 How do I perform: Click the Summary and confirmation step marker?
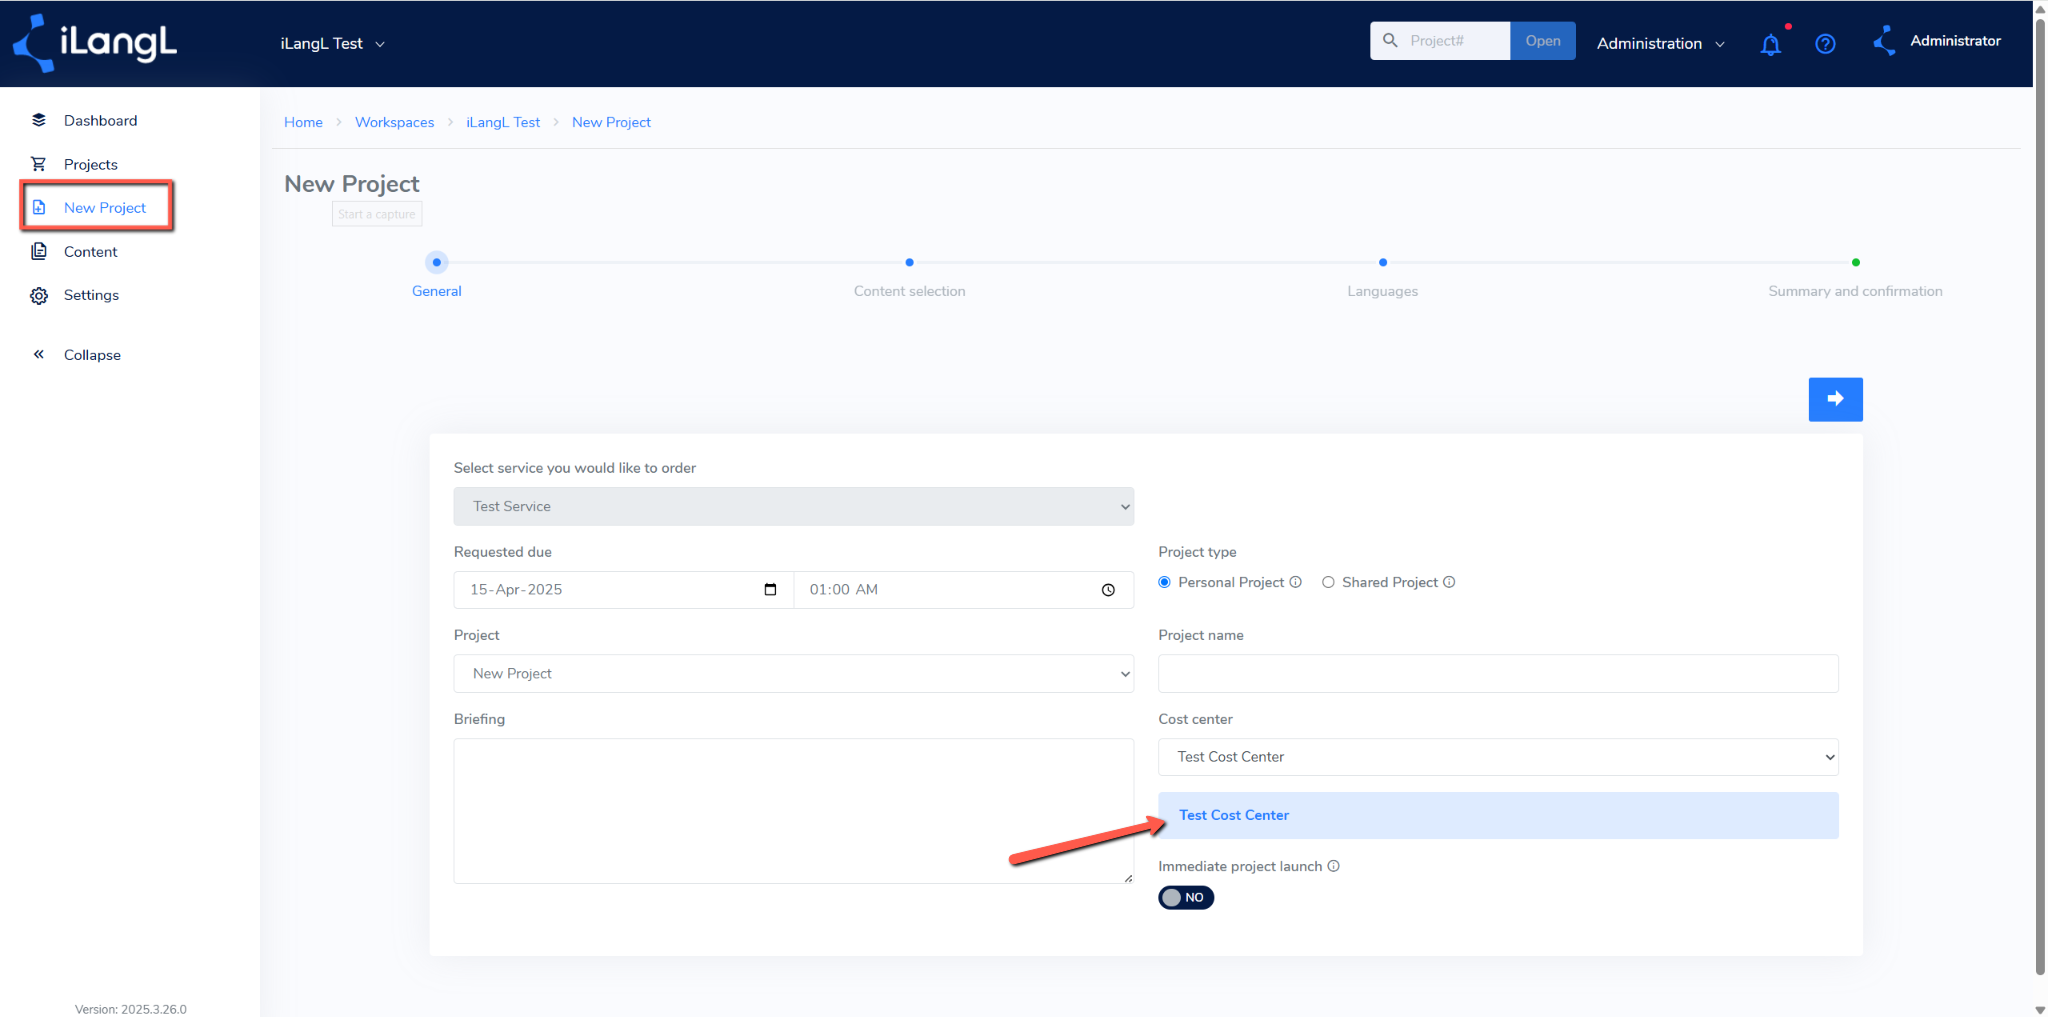tap(1855, 262)
